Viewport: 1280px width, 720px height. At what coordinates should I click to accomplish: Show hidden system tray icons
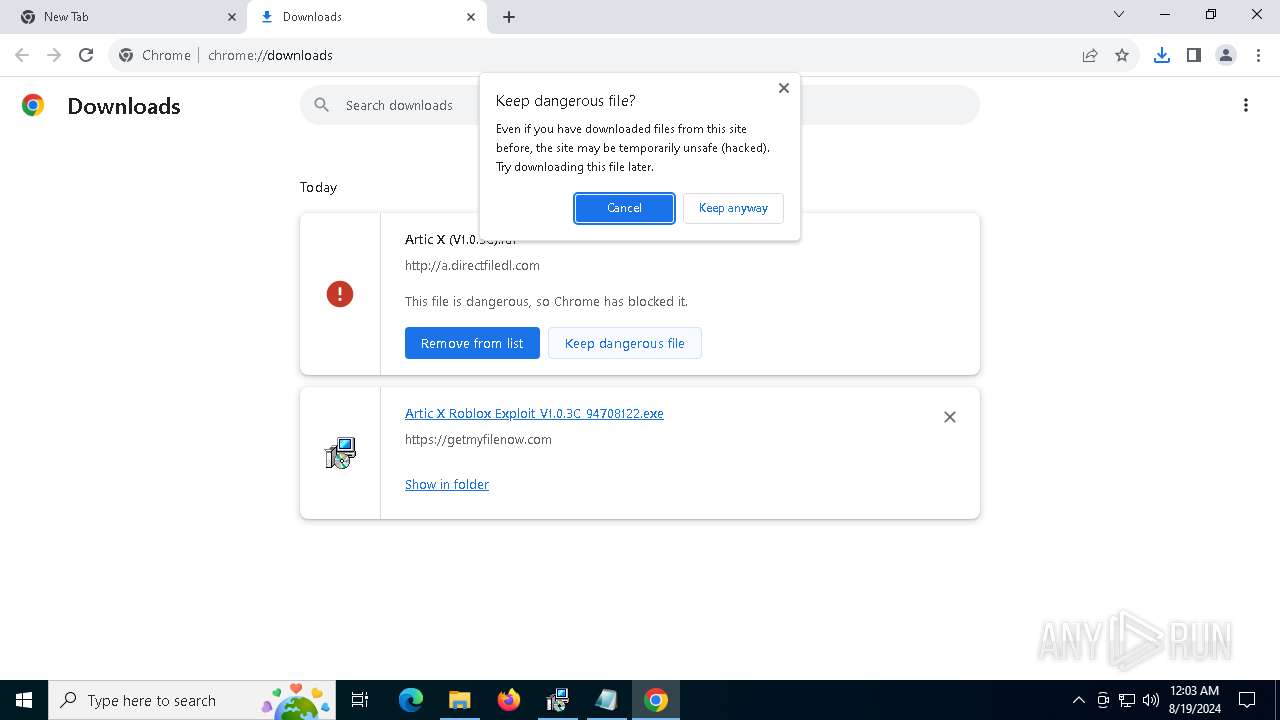[x=1078, y=700]
